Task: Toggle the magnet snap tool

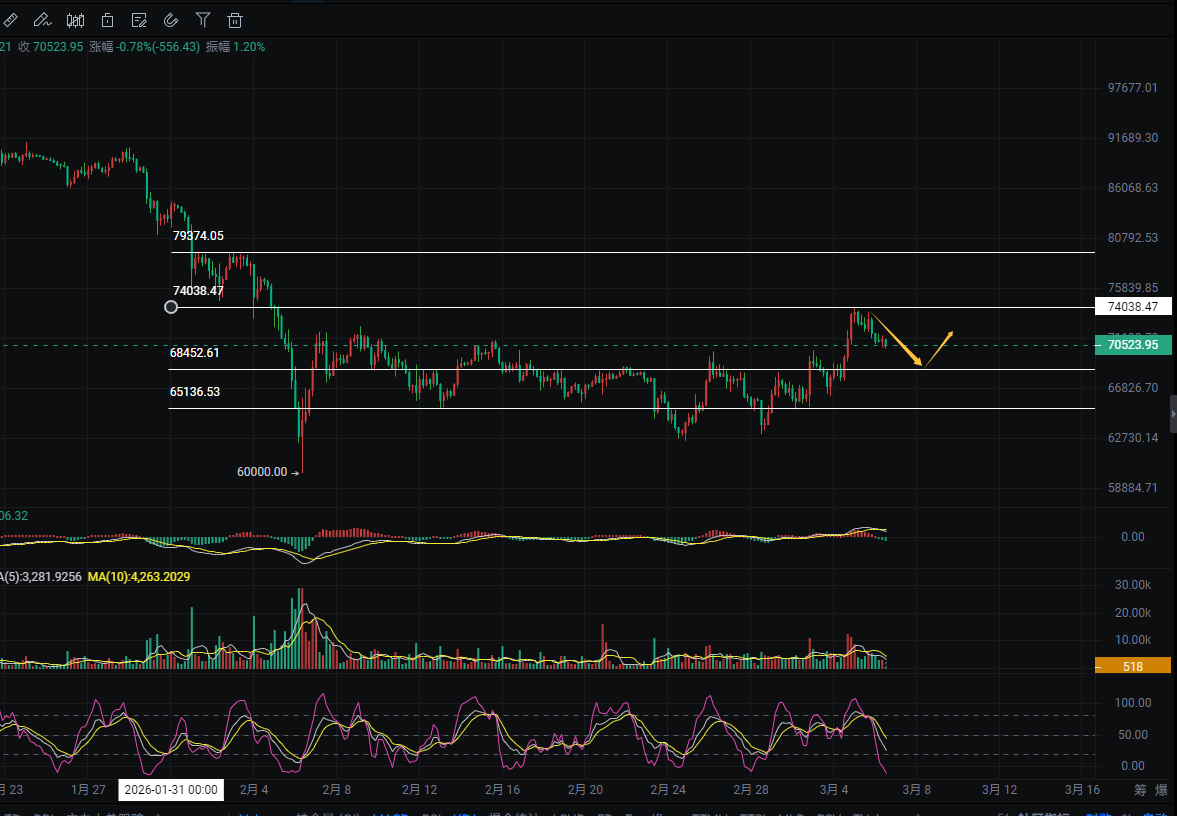Action: point(171,19)
